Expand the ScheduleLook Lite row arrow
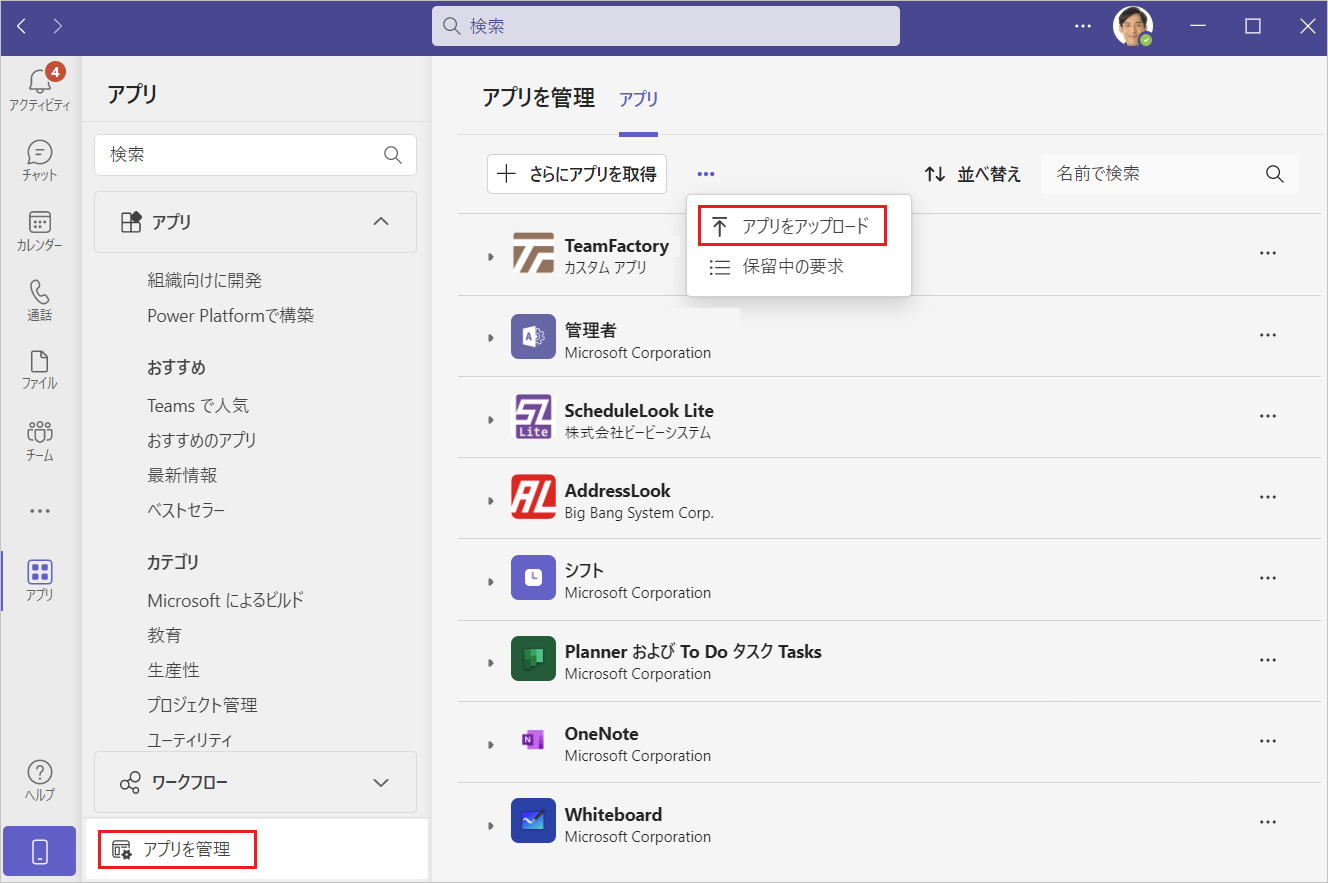This screenshot has width=1328, height=883. click(490, 419)
